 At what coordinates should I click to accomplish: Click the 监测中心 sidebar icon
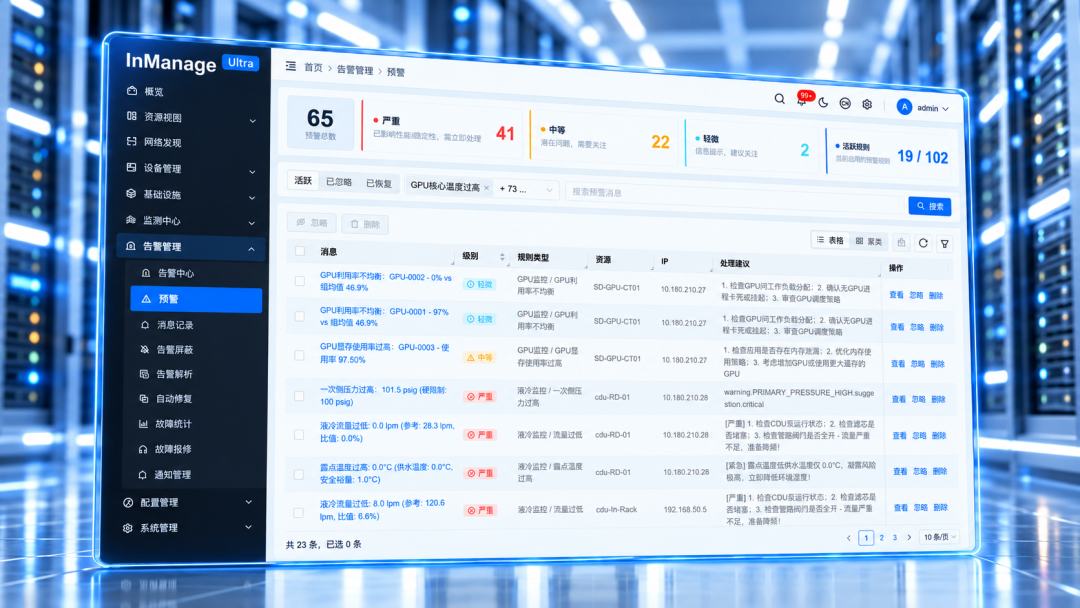click(131, 220)
